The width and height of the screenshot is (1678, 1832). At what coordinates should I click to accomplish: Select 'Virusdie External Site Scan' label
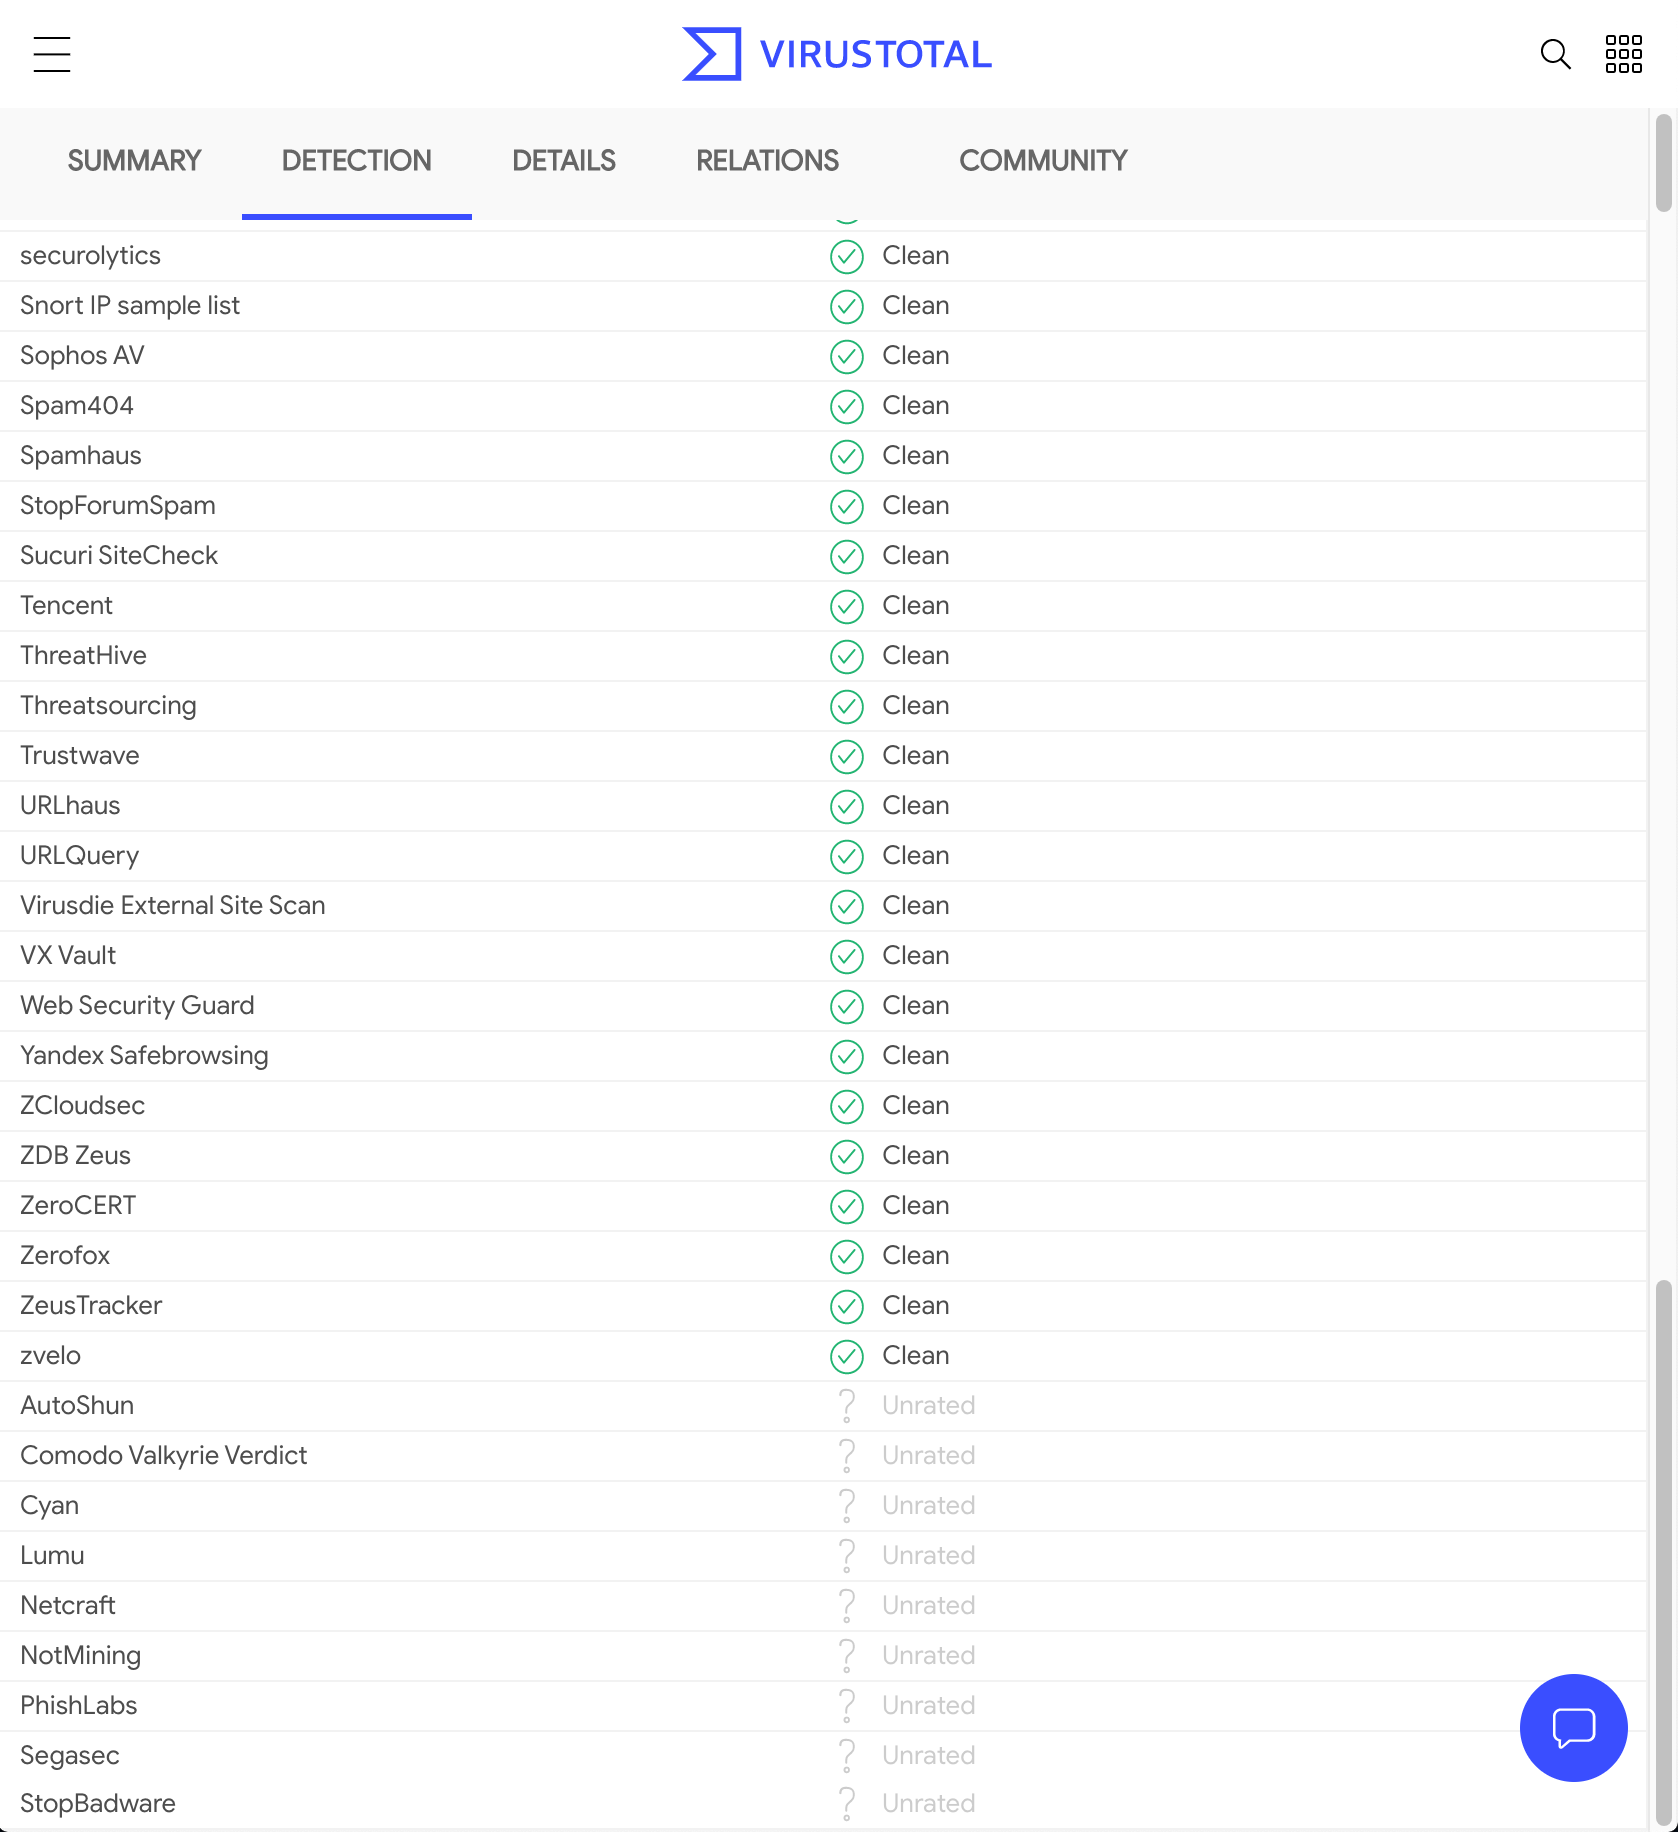[x=173, y=905]
